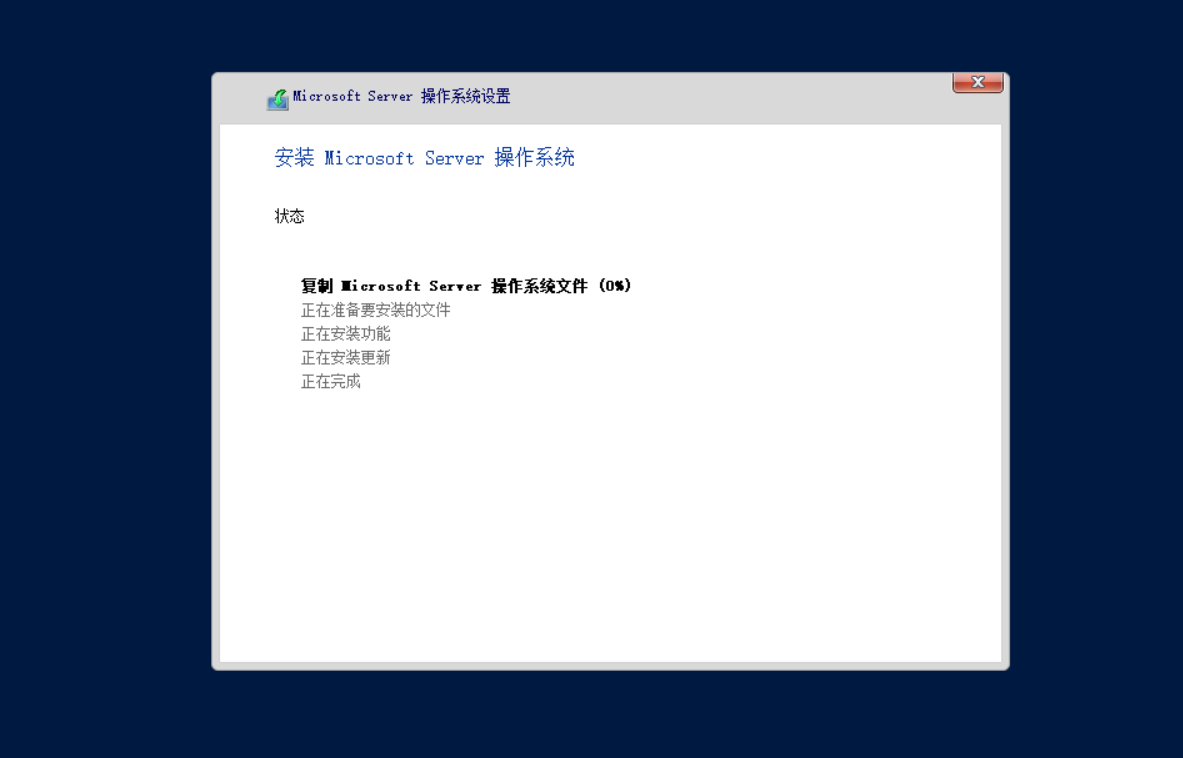
Task: Click the top-left corner of the setup window
Action: 215,76
